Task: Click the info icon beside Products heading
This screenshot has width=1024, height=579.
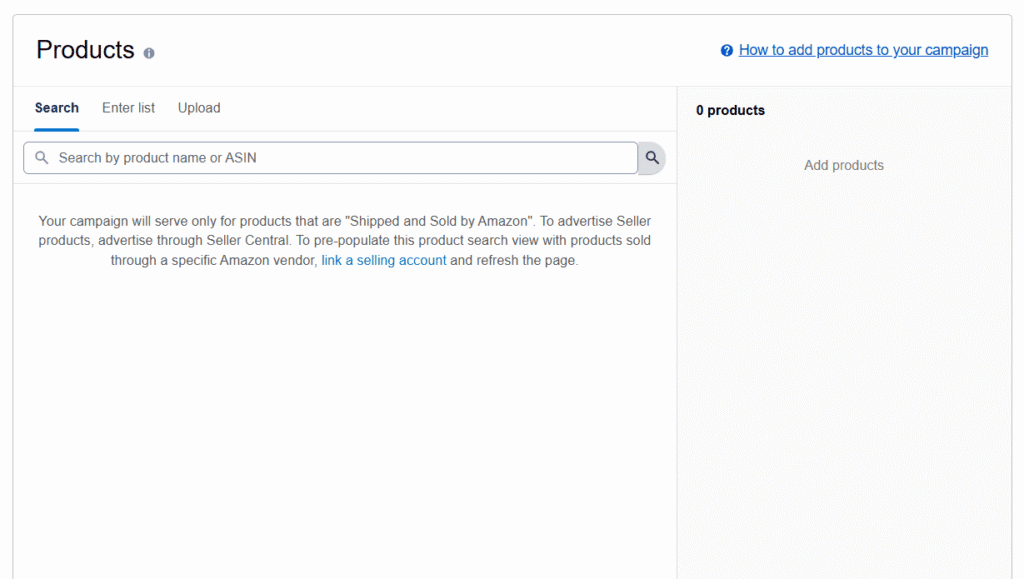Action: pos(149,54)
